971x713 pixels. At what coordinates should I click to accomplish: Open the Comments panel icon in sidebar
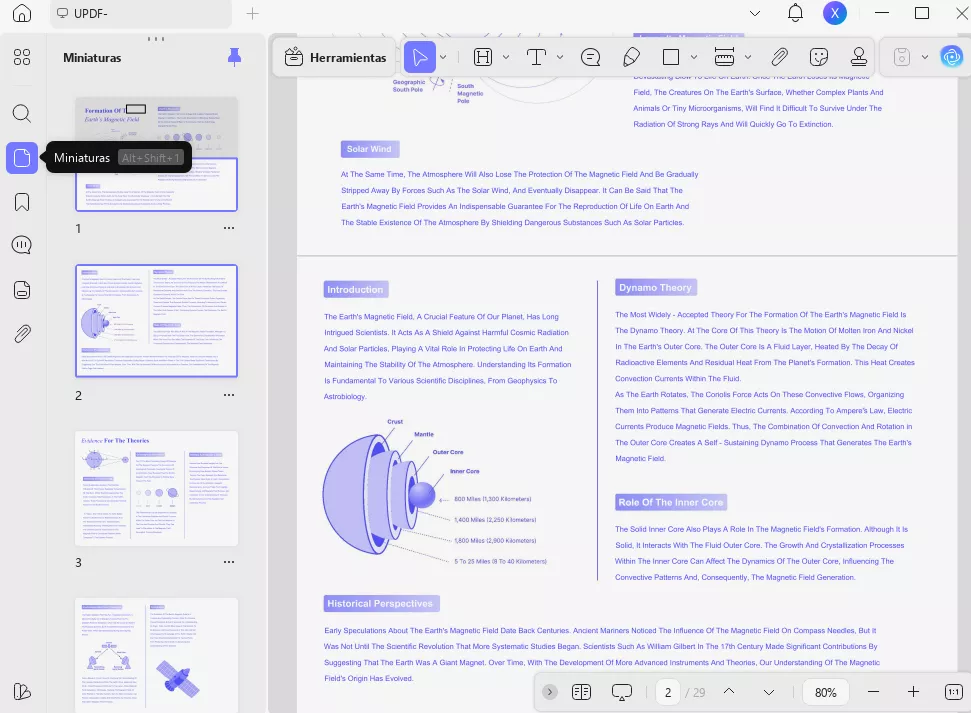tap(22, 245)
